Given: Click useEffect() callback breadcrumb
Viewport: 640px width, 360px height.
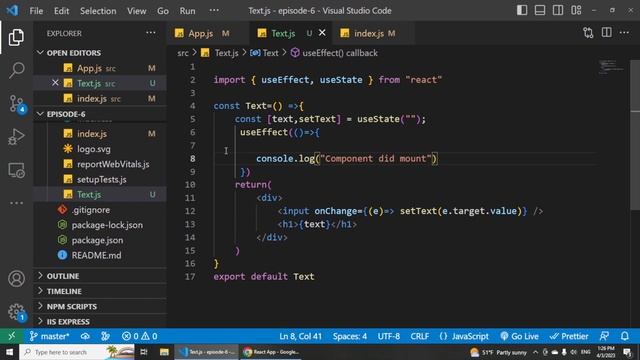Looking at the screenshot, I should pos(334,53).
